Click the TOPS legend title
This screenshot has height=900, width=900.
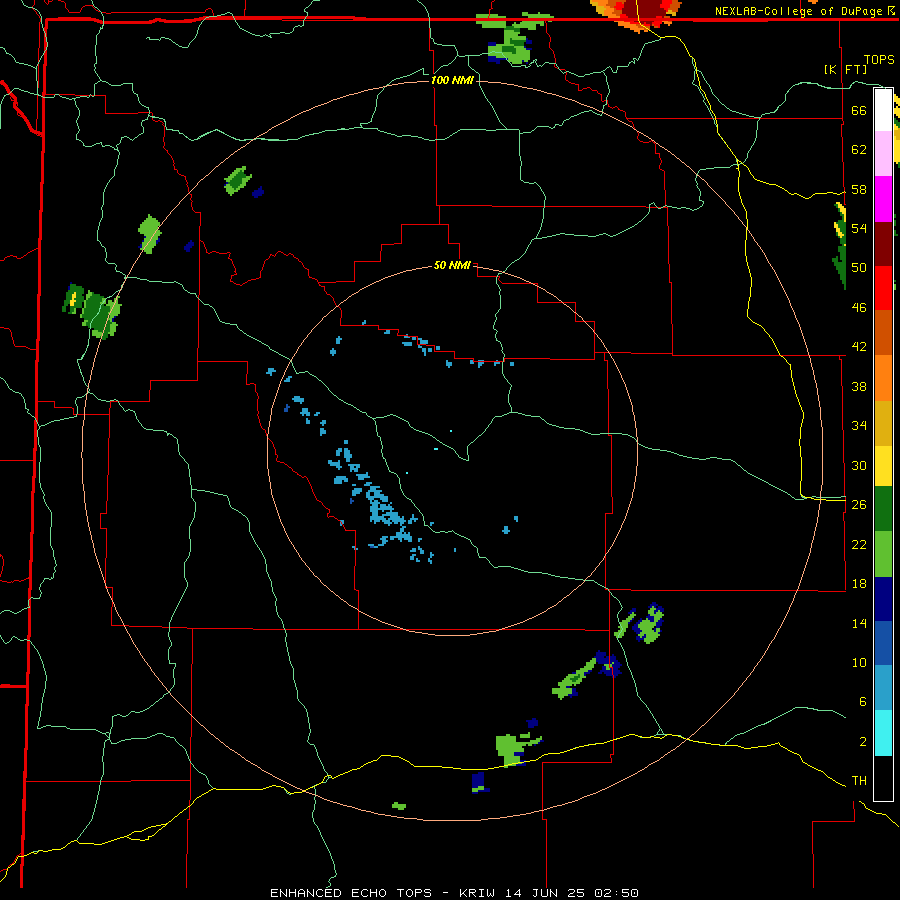[879, 59]
